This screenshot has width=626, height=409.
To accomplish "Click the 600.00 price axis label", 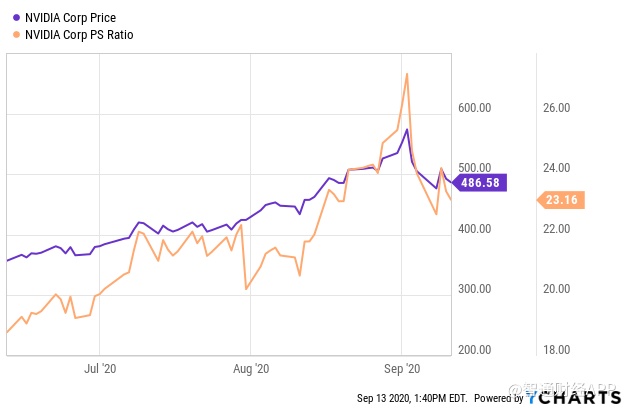I will pyautogui.click(x=474, y=108).
